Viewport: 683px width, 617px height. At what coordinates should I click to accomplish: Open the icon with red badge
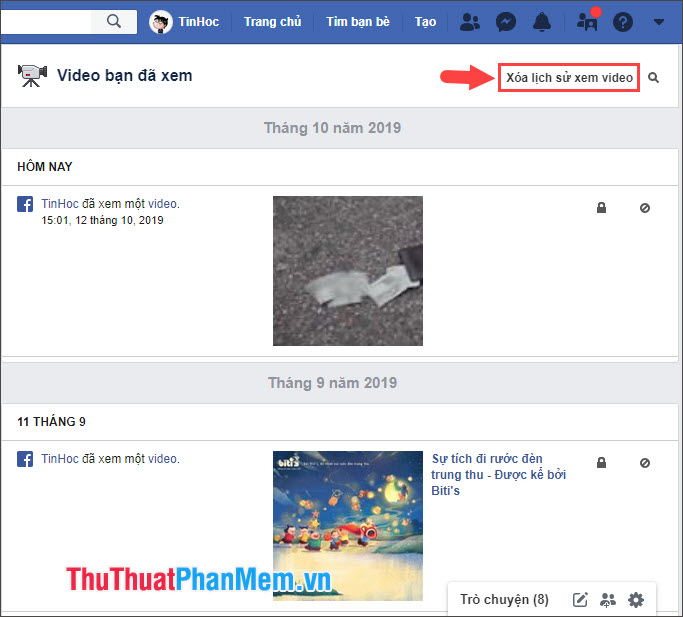[x=588, y=20]
